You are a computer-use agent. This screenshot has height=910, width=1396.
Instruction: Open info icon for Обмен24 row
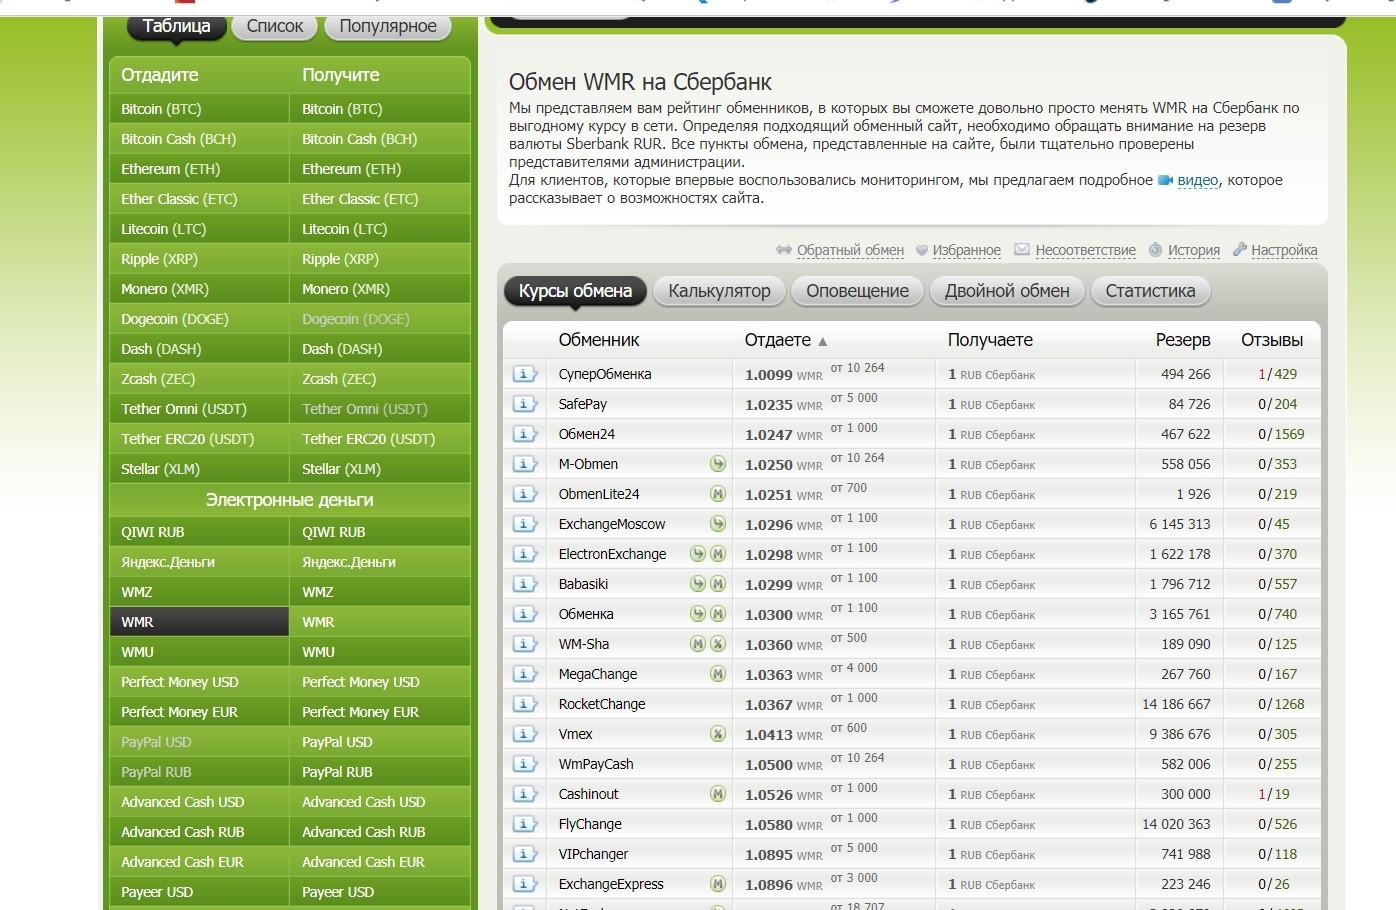point(524,434)
